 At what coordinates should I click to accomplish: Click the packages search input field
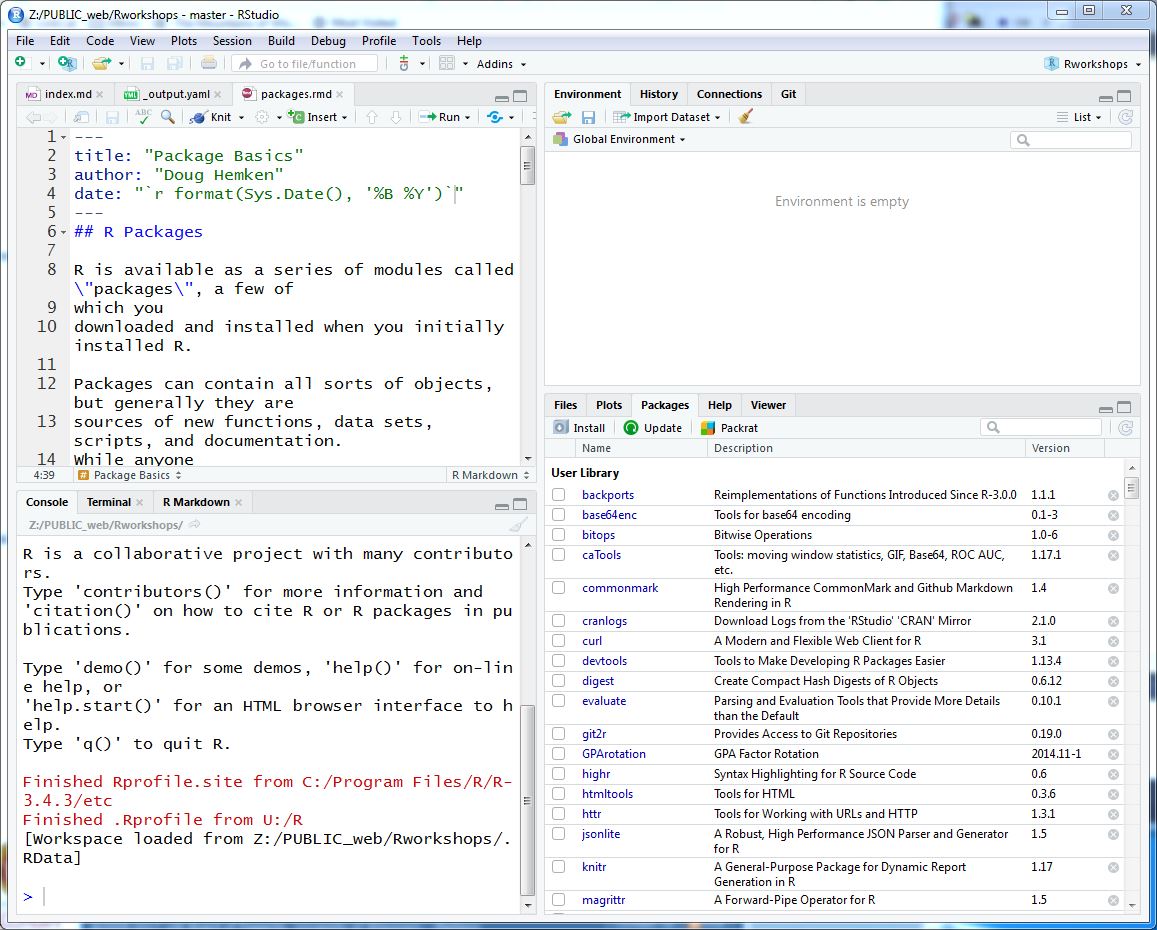pyautogui.click(x=1040, y=427)
